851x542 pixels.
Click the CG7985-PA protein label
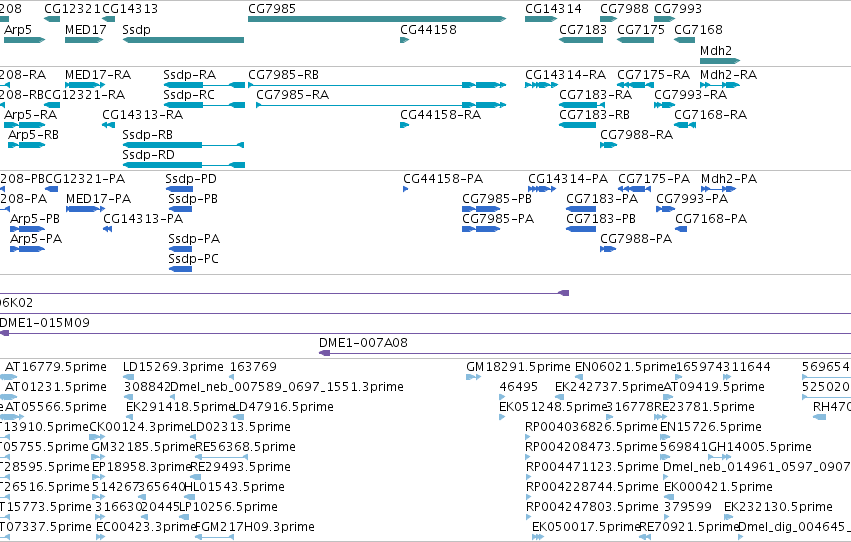coord(498,219)
